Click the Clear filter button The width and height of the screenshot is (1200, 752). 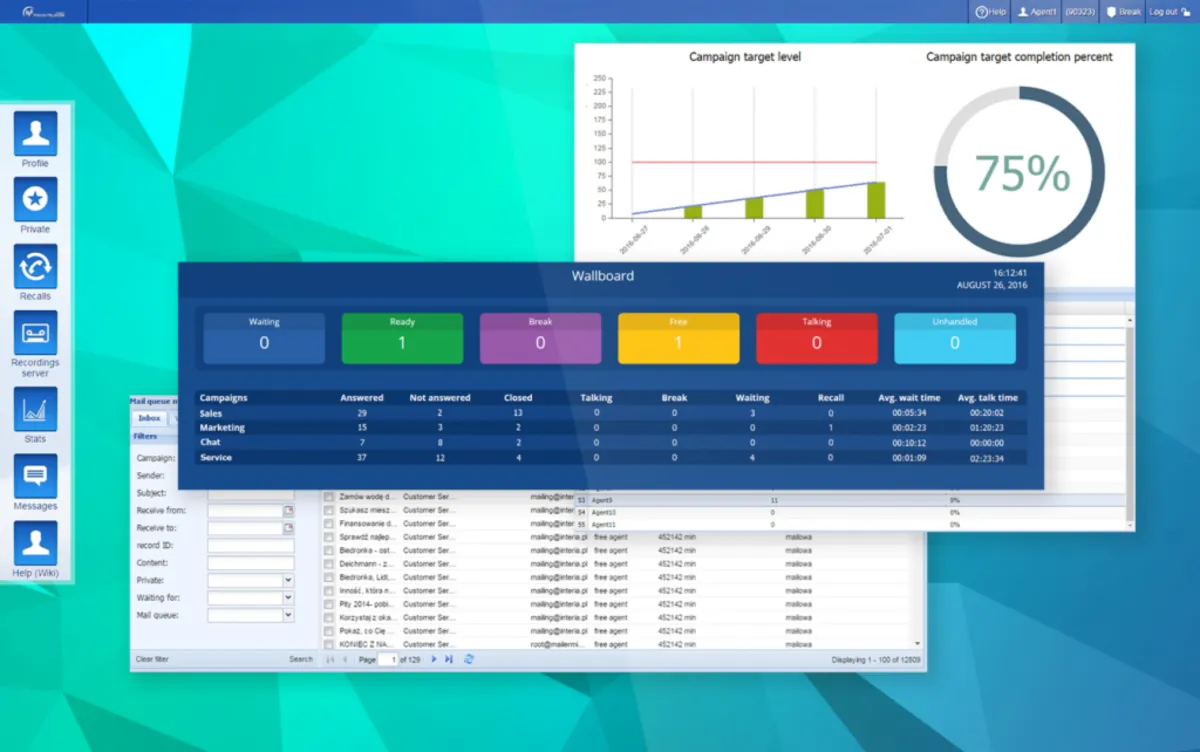point(152,659)
